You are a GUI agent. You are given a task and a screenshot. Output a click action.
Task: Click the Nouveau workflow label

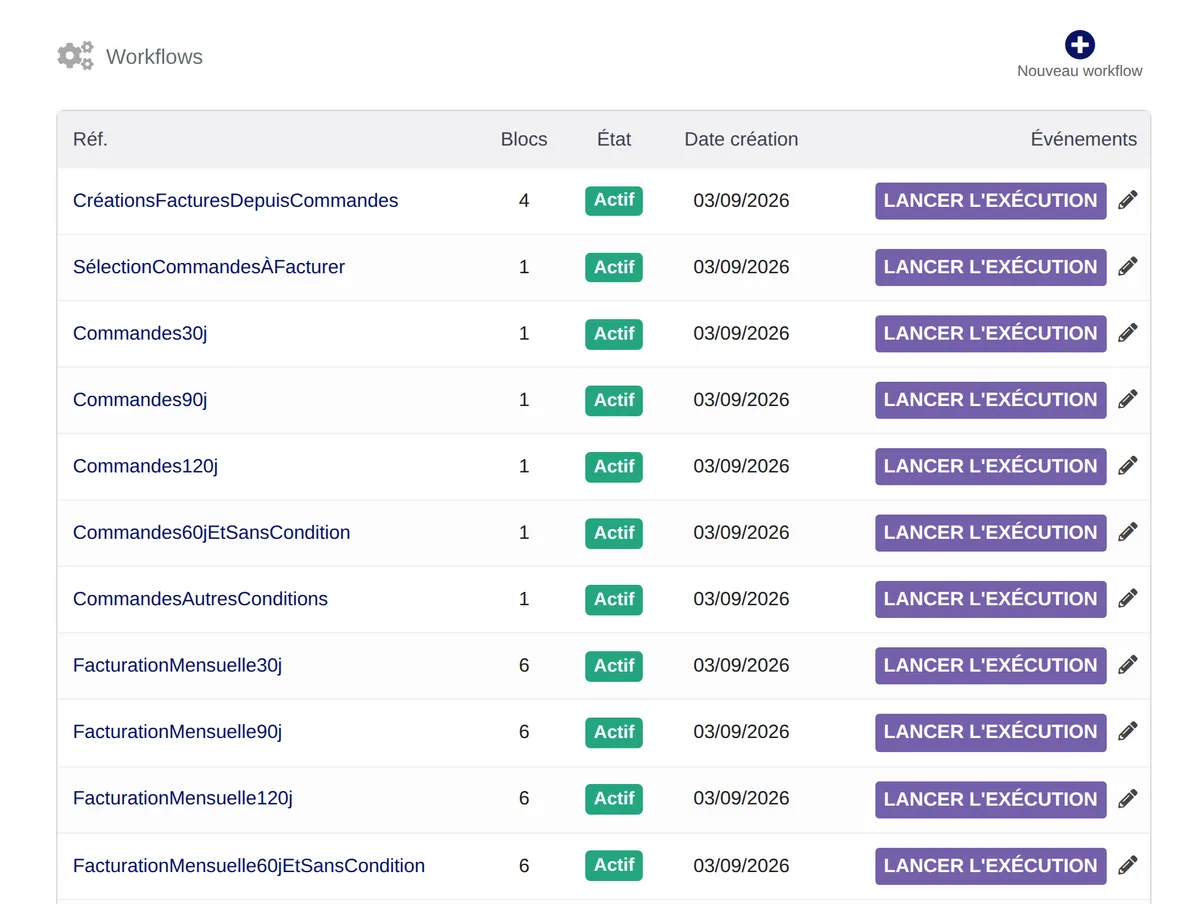(1079, 71)
